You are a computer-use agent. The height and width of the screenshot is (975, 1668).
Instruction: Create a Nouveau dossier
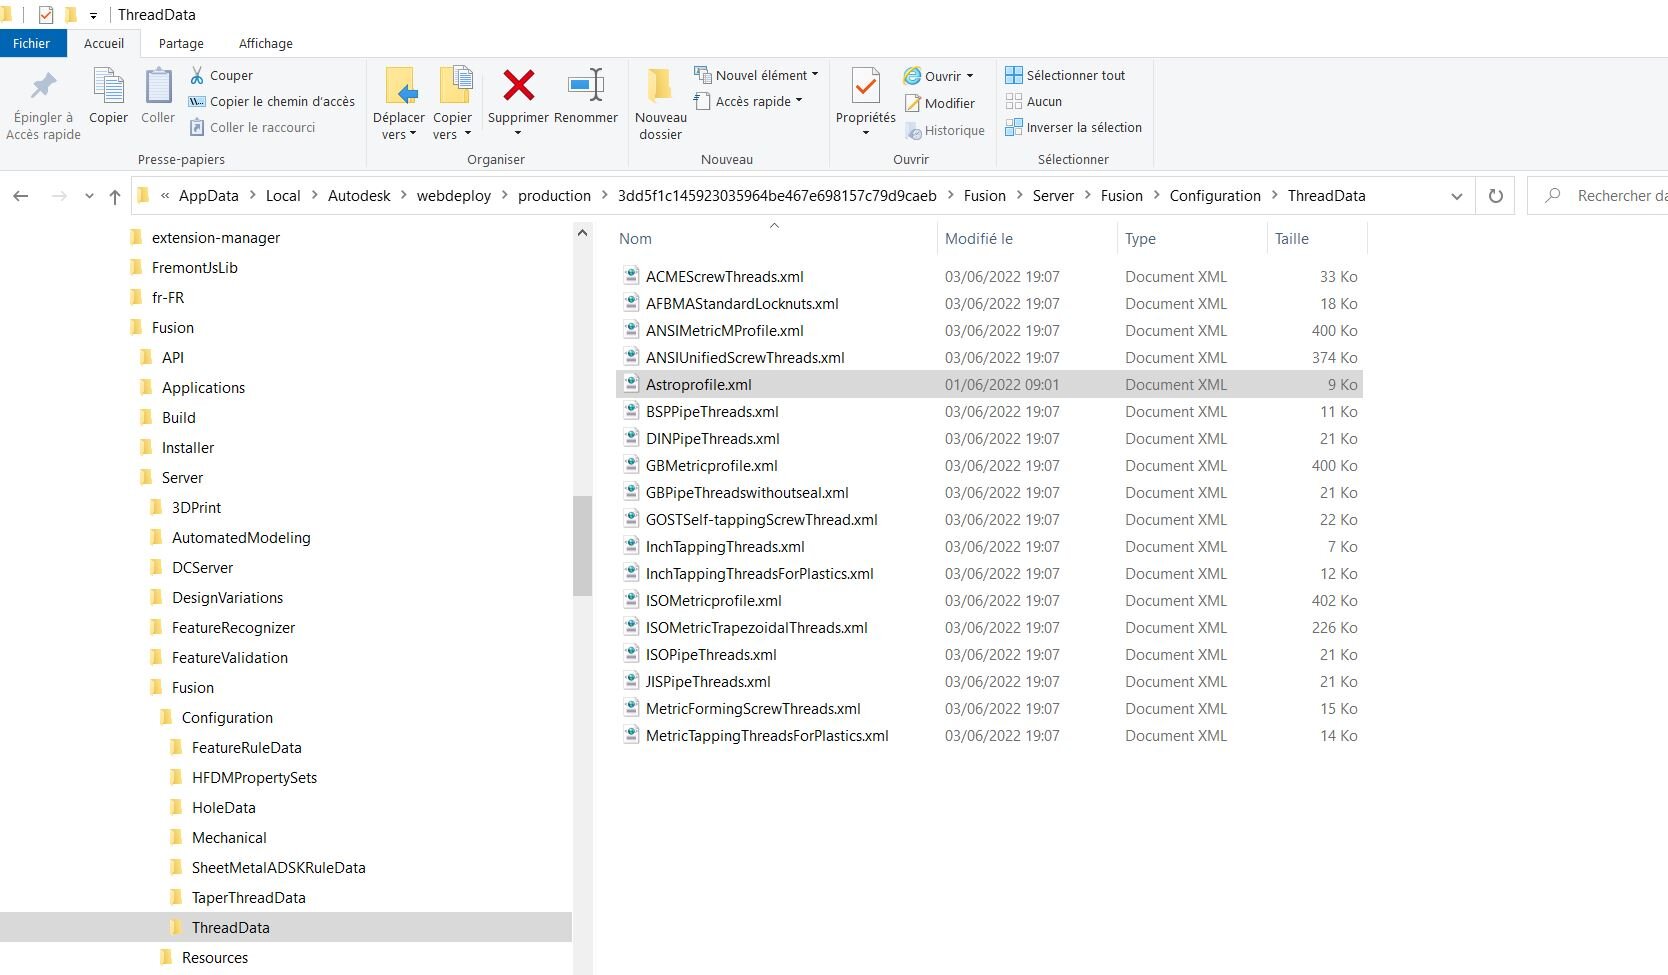click(660, 105)
